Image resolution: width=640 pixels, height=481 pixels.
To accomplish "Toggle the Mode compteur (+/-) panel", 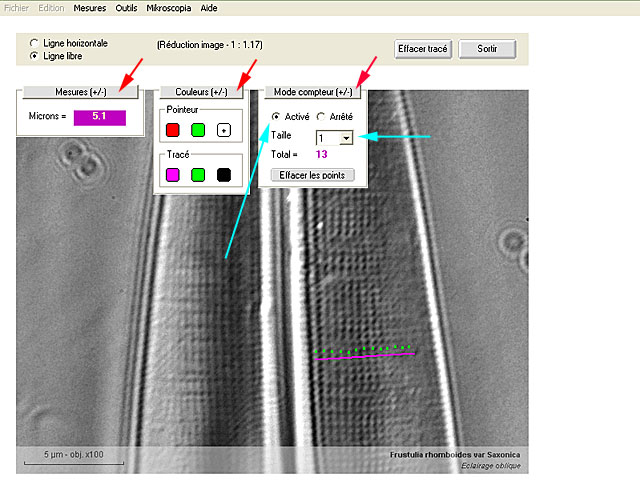I will pos(313,92).
